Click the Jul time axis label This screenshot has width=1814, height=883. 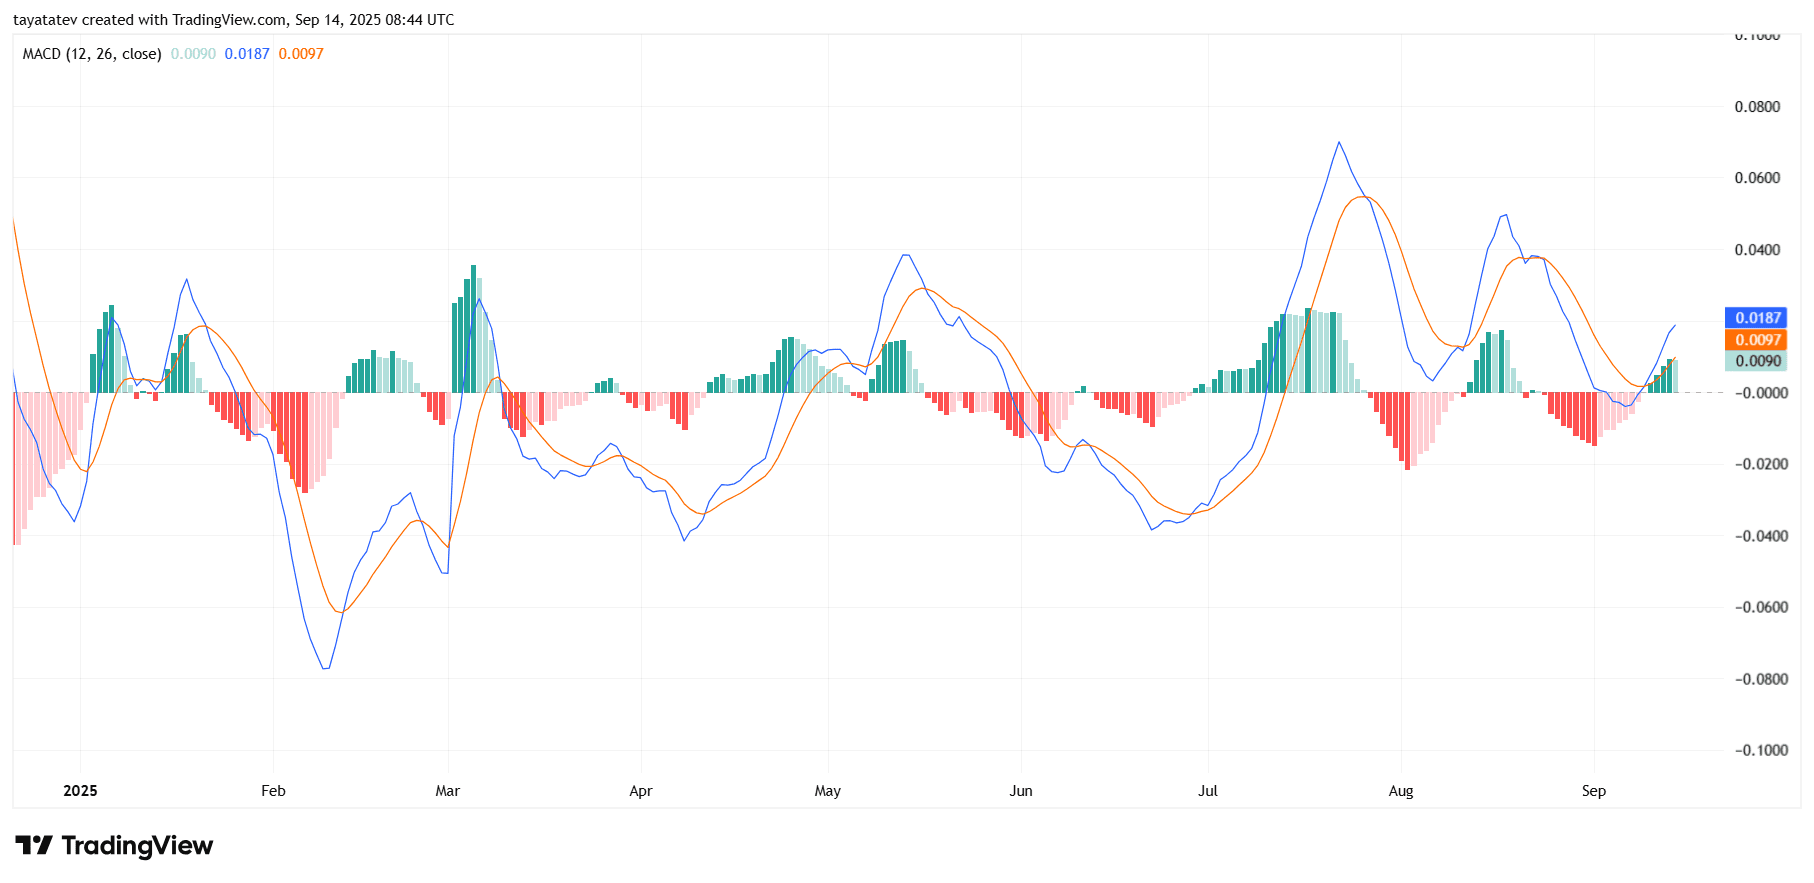[1208, 791]
